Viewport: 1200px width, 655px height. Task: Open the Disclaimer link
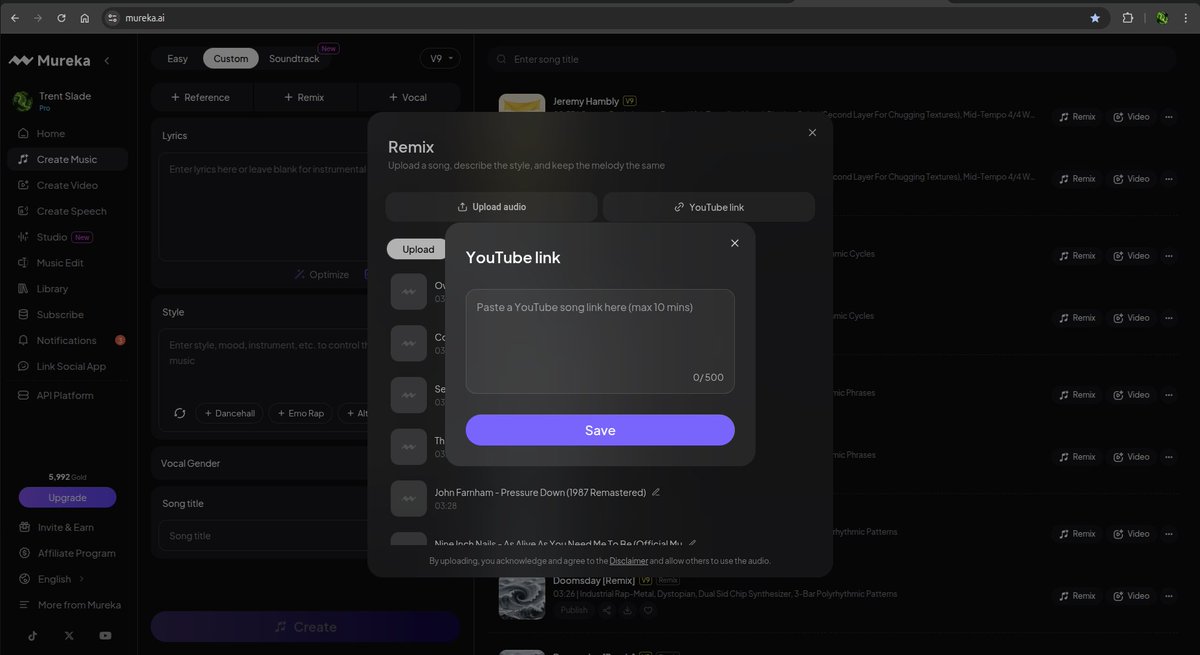click(x=628, y=561)
